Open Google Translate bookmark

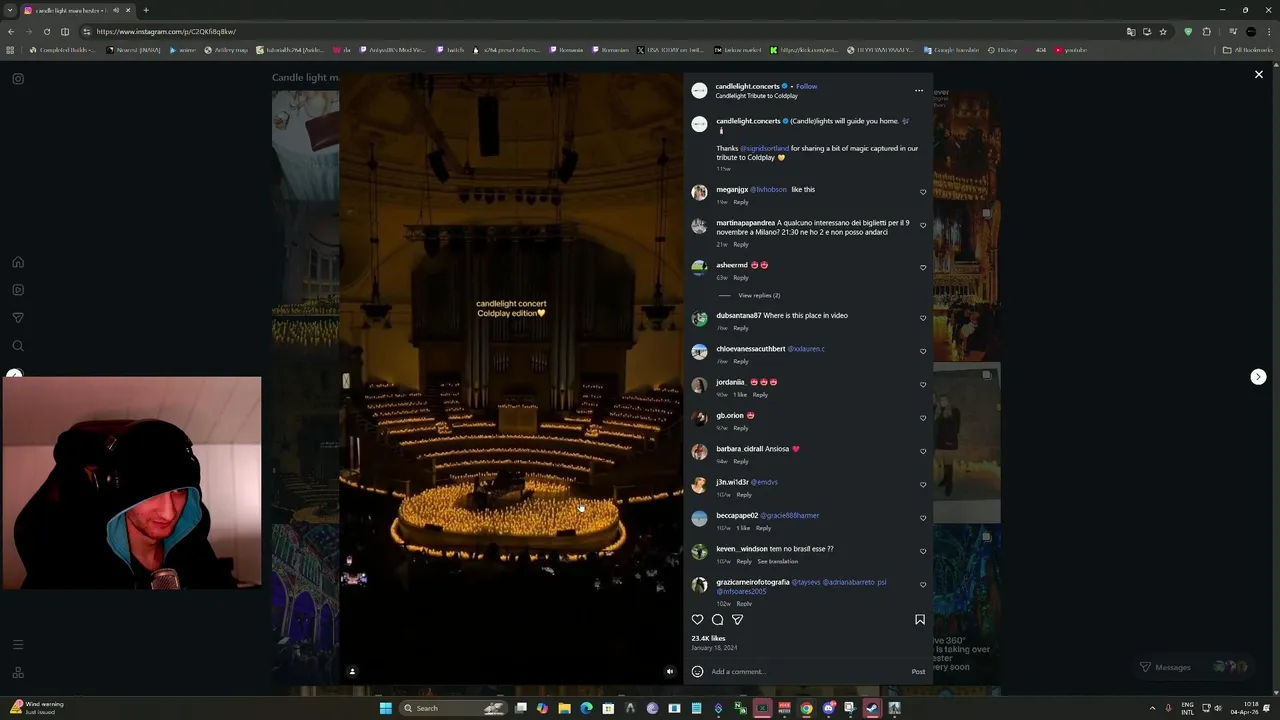[951, 50]
